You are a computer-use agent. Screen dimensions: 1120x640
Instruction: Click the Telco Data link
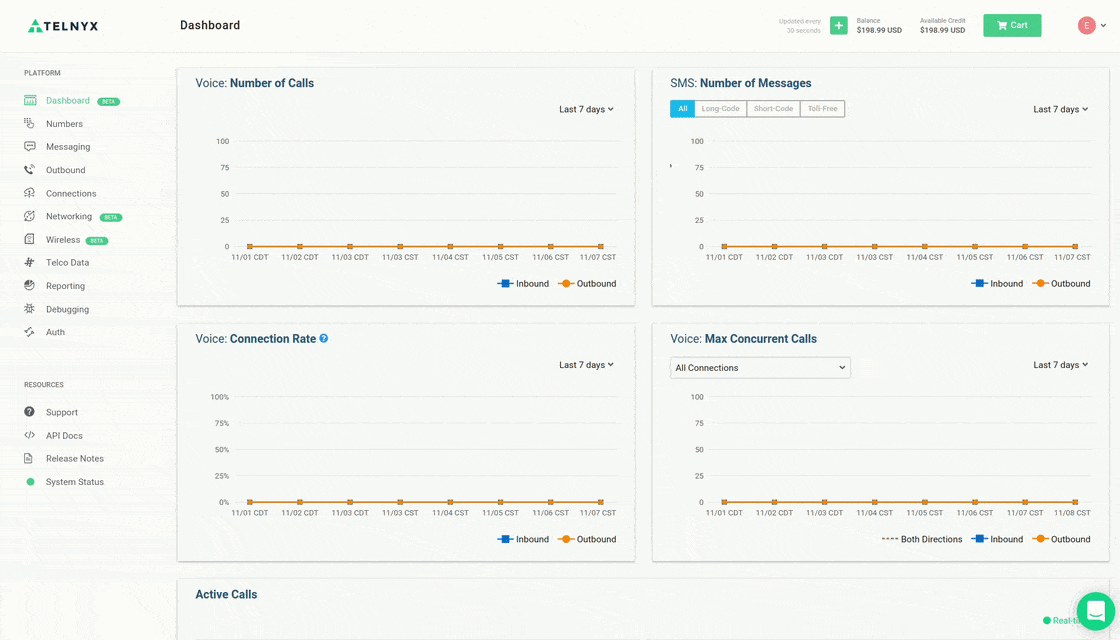[67, 263]
